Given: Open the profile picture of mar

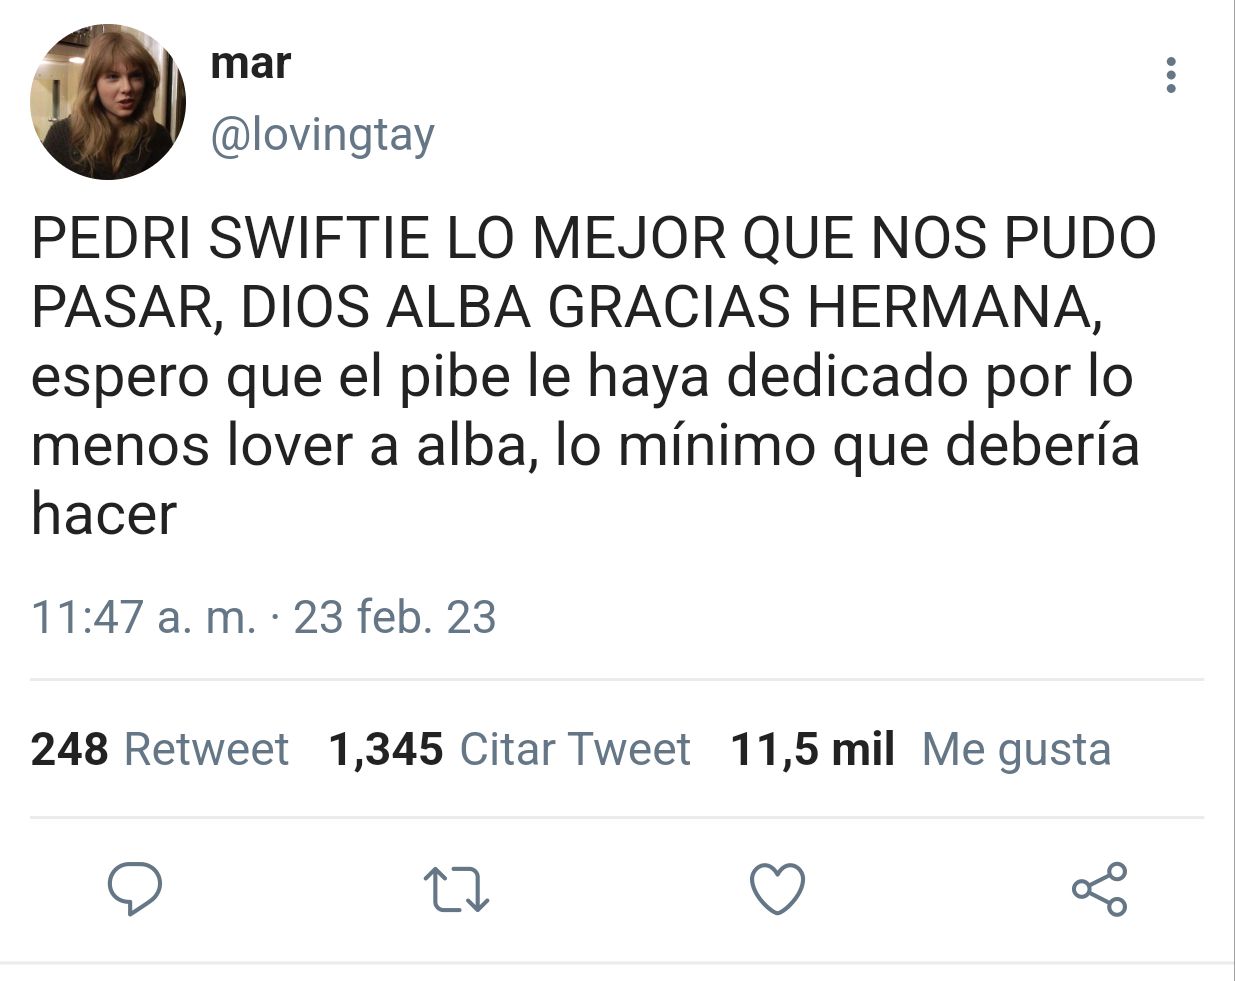Looking at the screenshot, I should pos(108,101).
